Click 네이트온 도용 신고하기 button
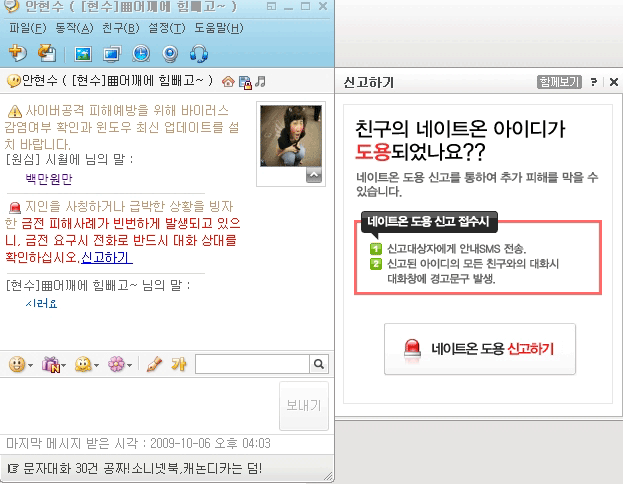 pos(480,349)
